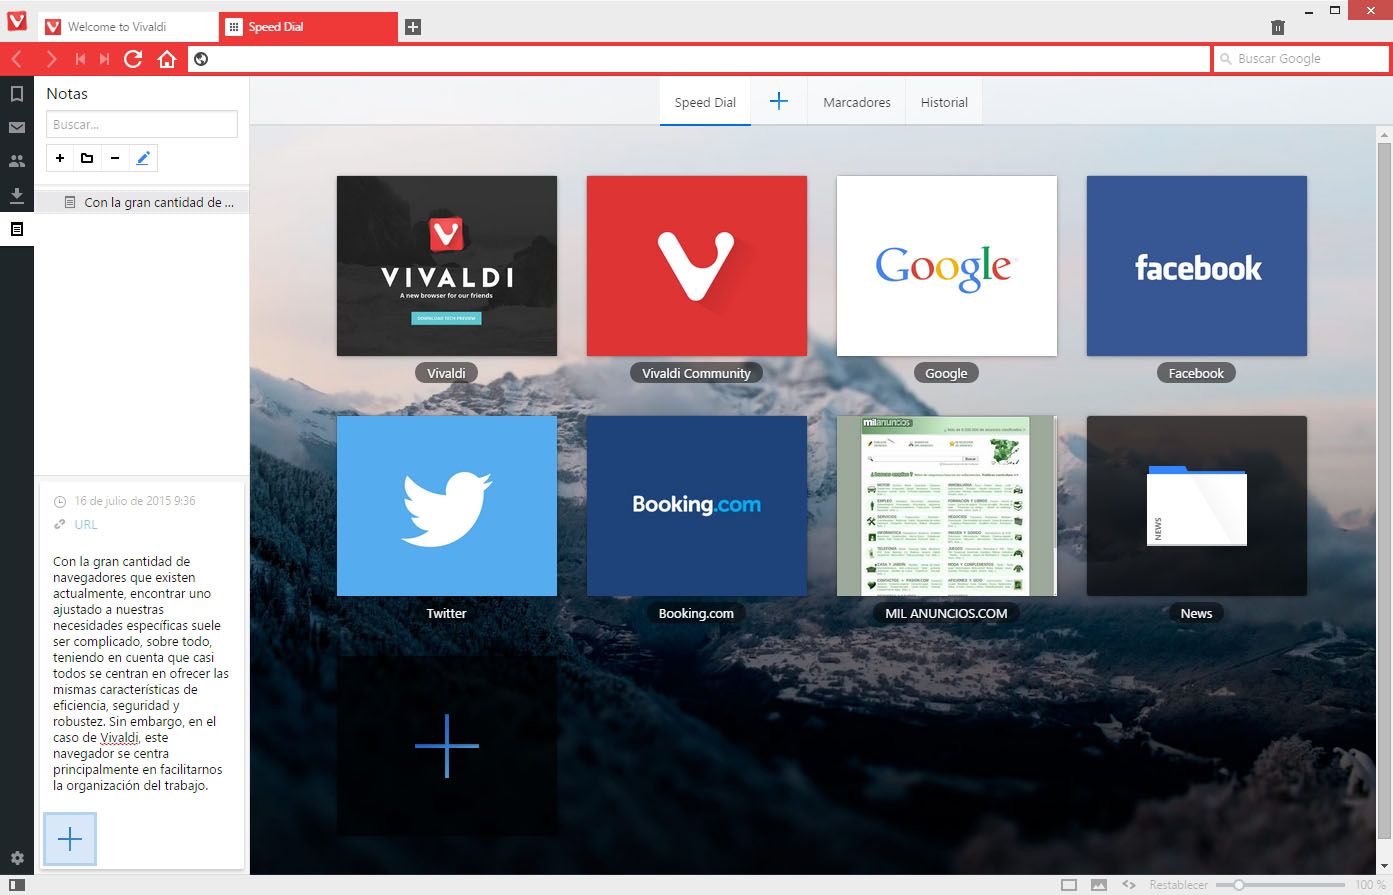1393x895 pixels.
Task: Open the Vivaldi main menu logo
Action: (x=16, y=21)
